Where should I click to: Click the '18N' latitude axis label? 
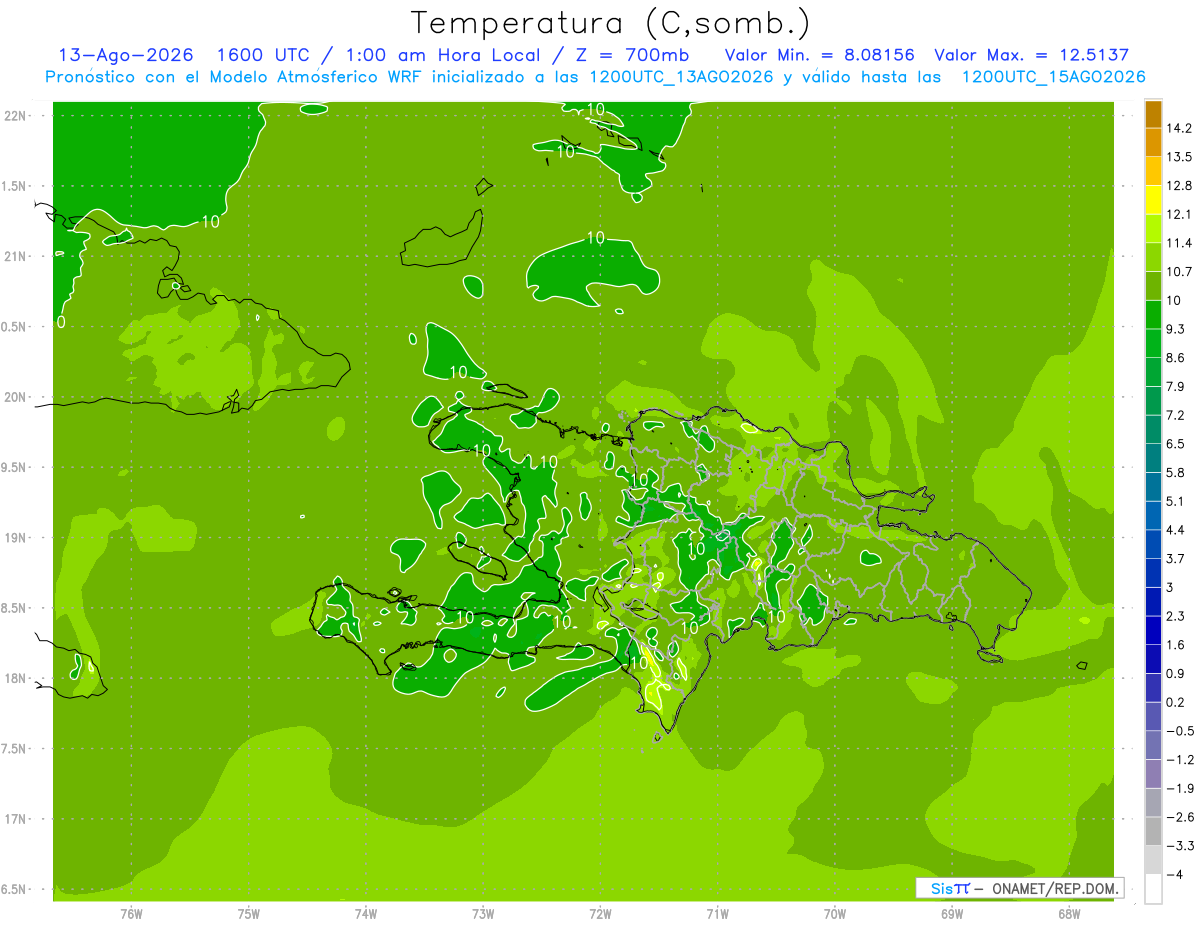pos(15,678)
